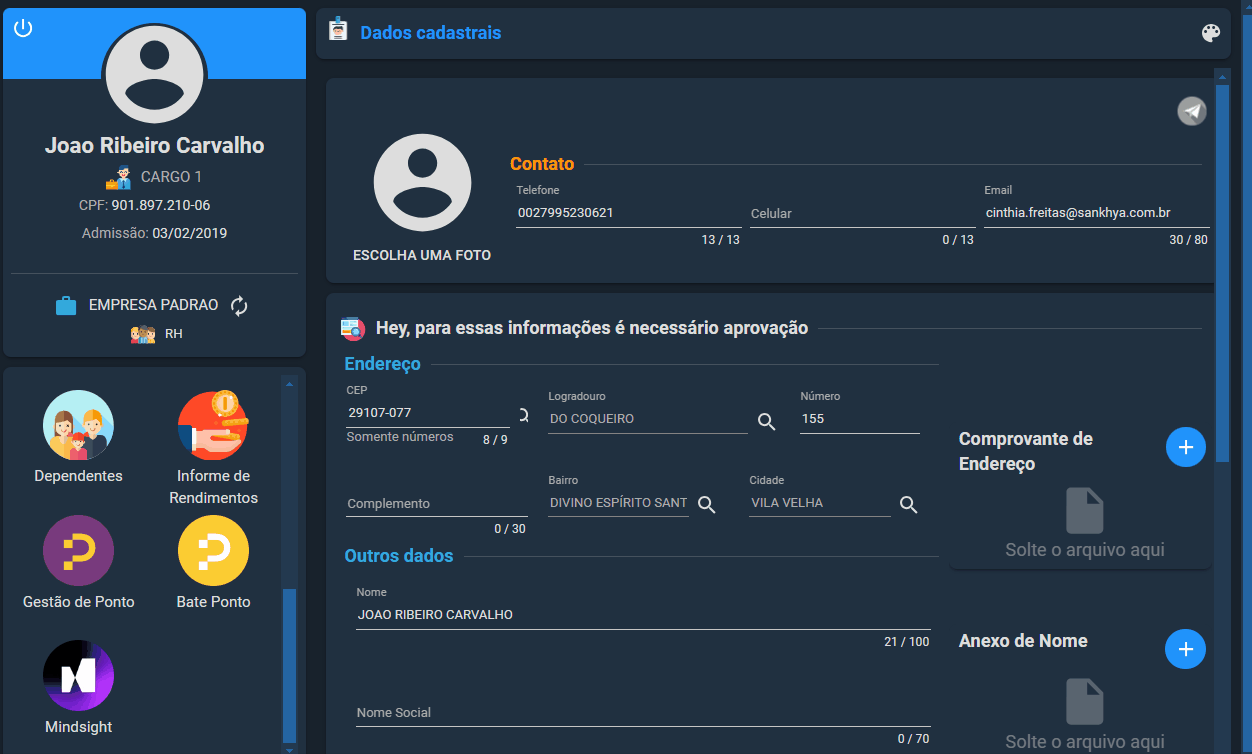Click Comprovante de Endereço file drop area

point(1084,525)
